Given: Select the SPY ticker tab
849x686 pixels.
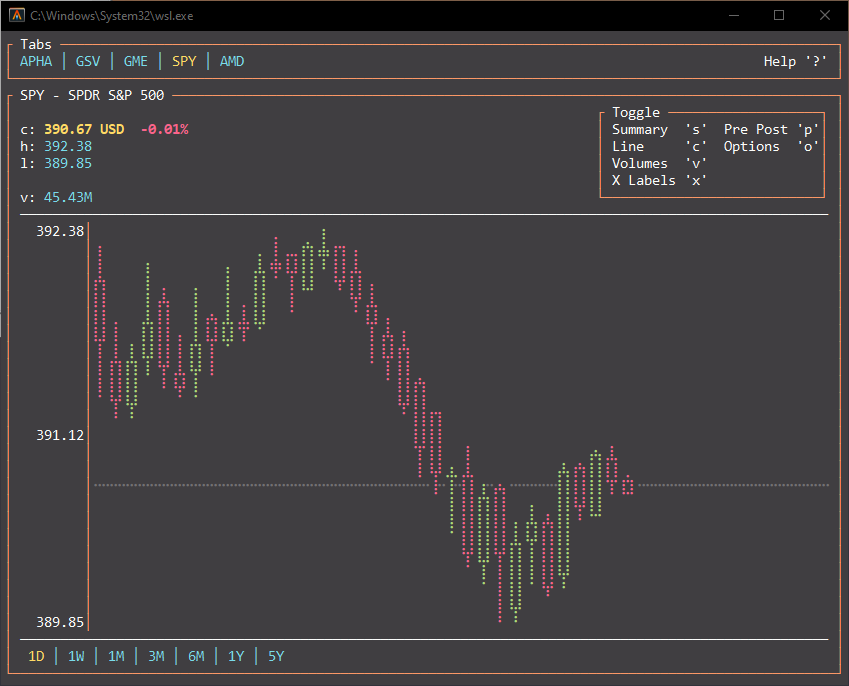Looking at the screenshot, I should [184, 61].
